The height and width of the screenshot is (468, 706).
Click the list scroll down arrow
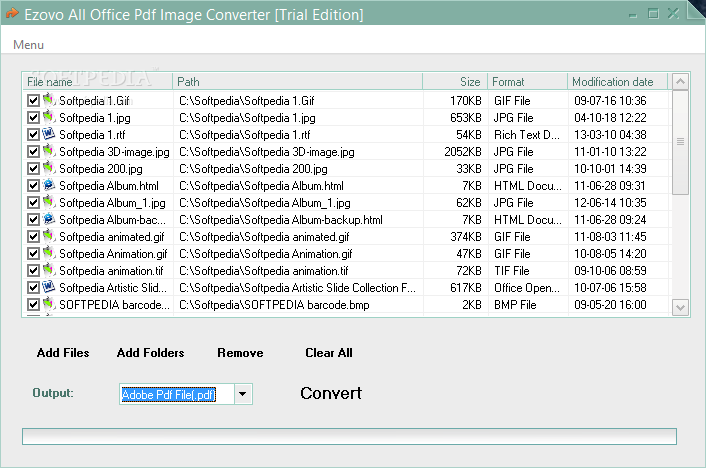pos(680,308)
